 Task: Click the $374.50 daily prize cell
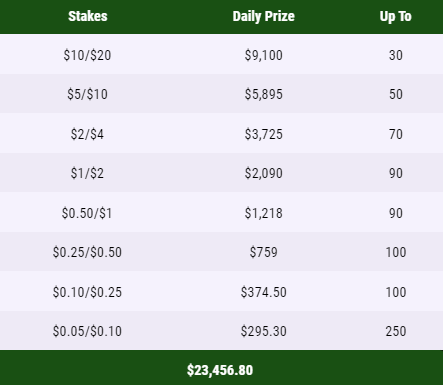(263, 292)
